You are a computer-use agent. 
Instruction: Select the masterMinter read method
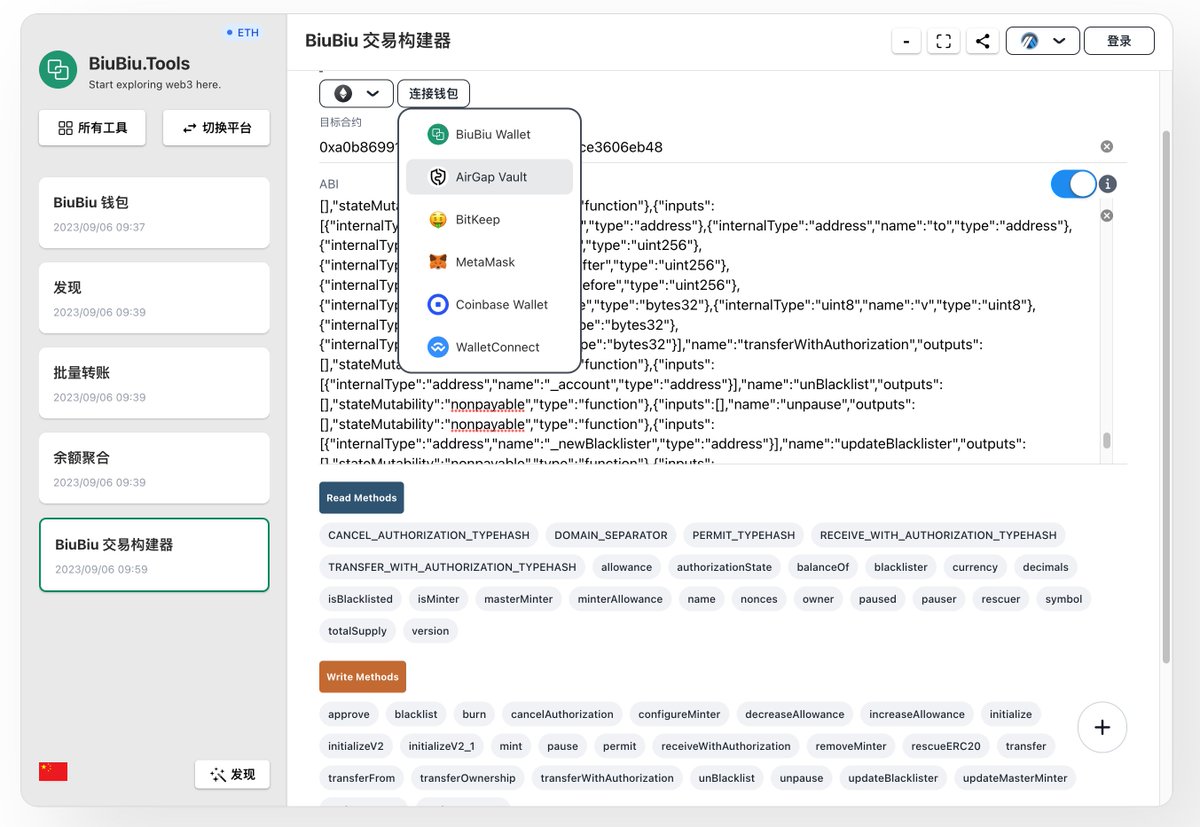pyautogui.click(x=519, y=599)
